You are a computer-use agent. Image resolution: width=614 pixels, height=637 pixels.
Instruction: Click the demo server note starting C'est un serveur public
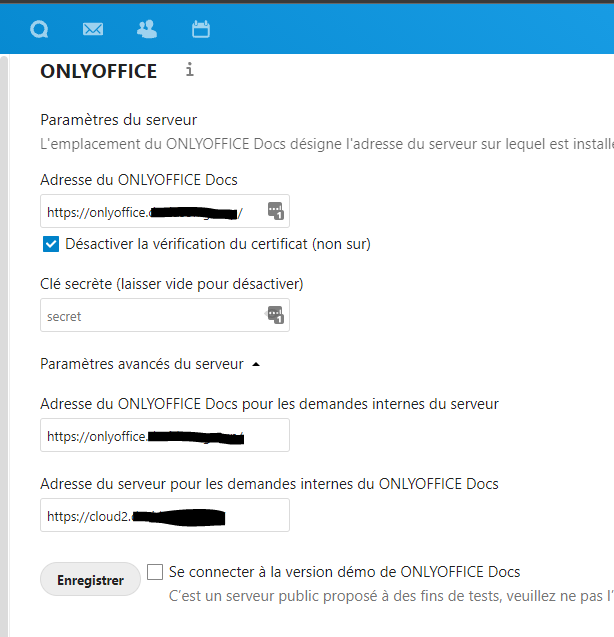tap(391, 596)
